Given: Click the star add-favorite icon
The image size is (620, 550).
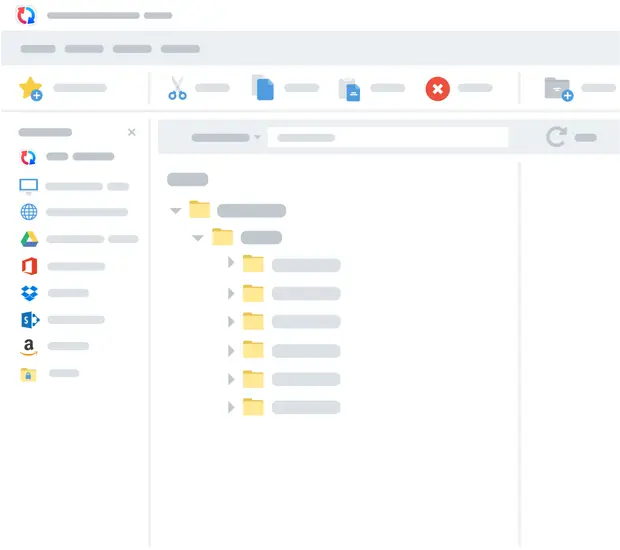Looking at the screenshot, I should (x=30, y=89).
